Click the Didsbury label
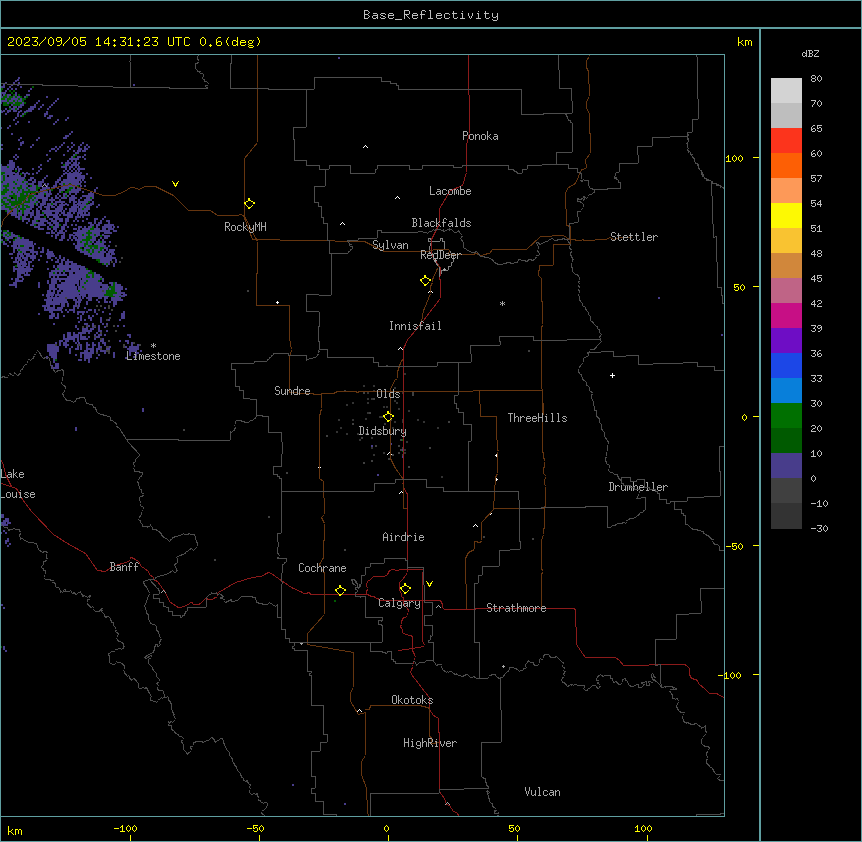 click(383, 431)
